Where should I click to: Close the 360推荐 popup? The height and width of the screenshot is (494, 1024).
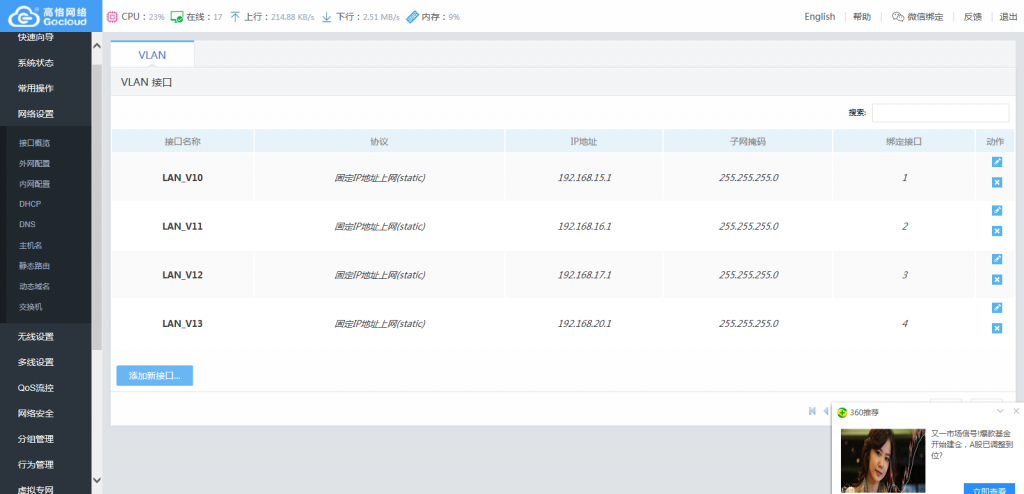(x=1016, y=411)
